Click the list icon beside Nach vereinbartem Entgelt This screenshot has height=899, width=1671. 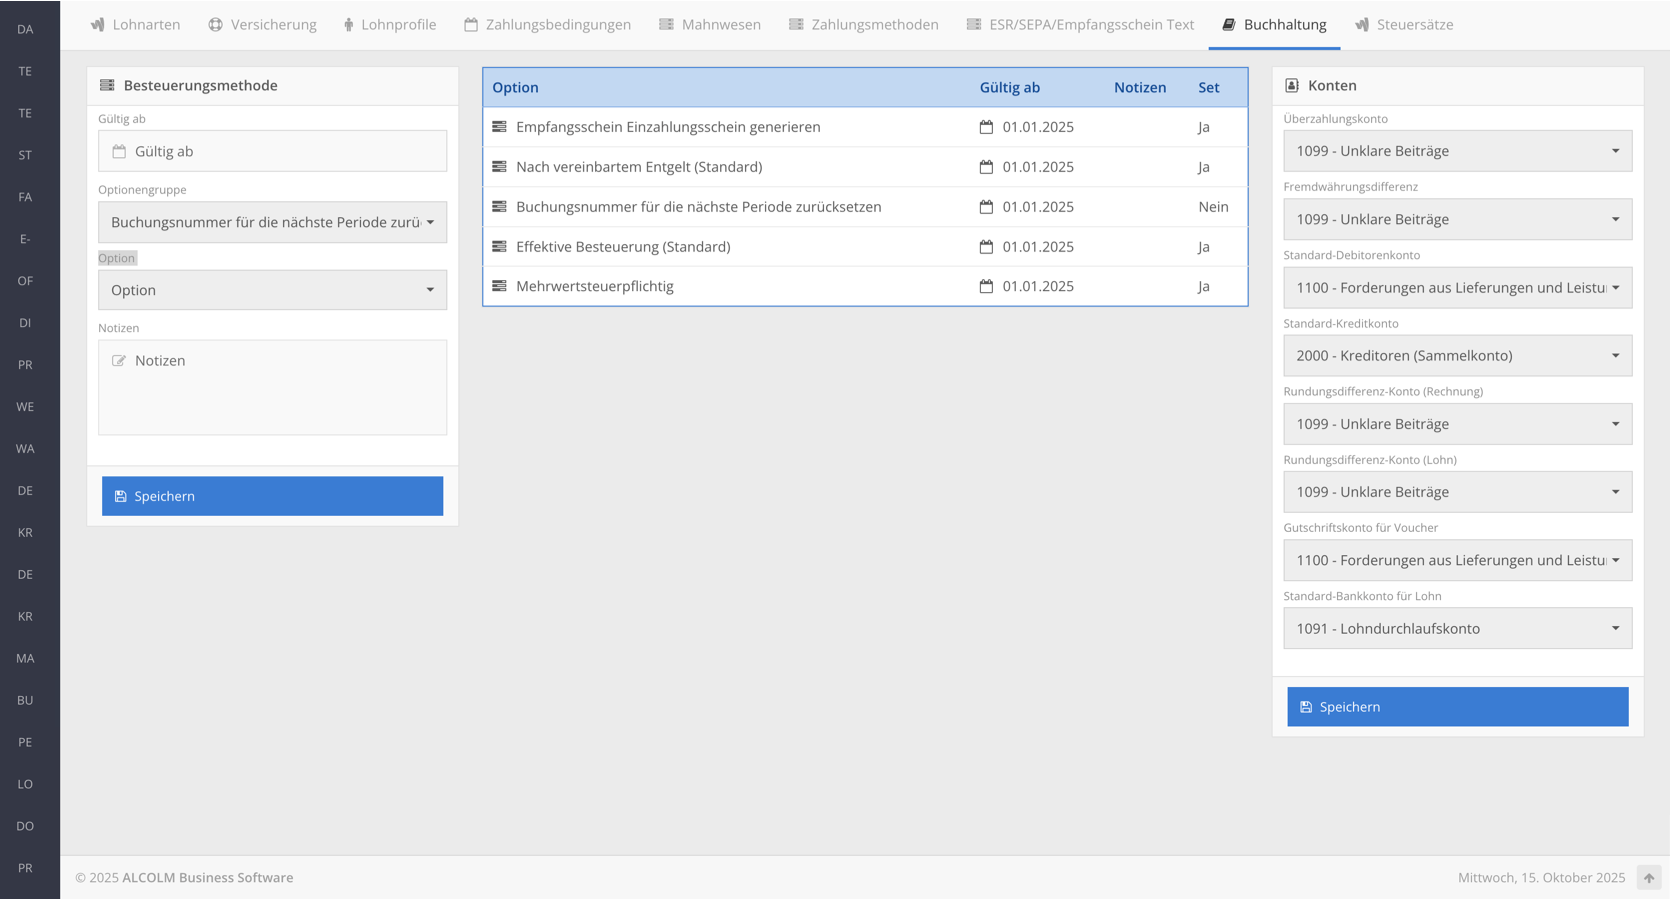499,167
